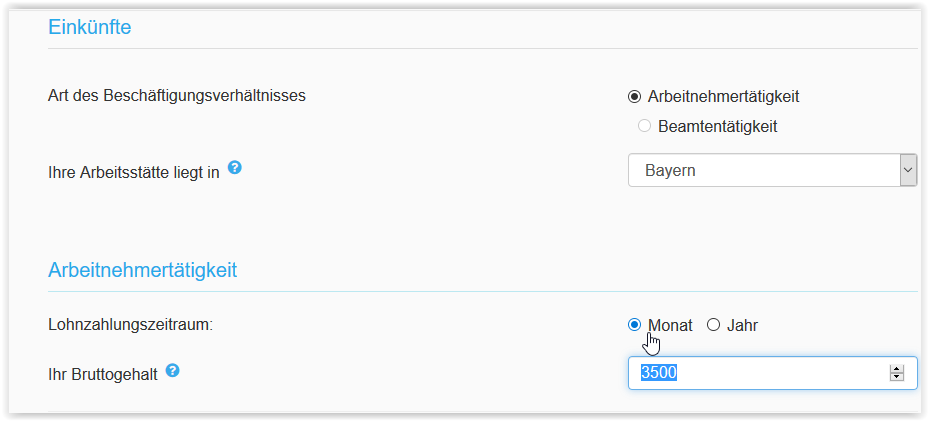Click the dropdown arrow of the Arbeitsstätte select
Screen dimensions: 929x421
click(x=907, y=170)
